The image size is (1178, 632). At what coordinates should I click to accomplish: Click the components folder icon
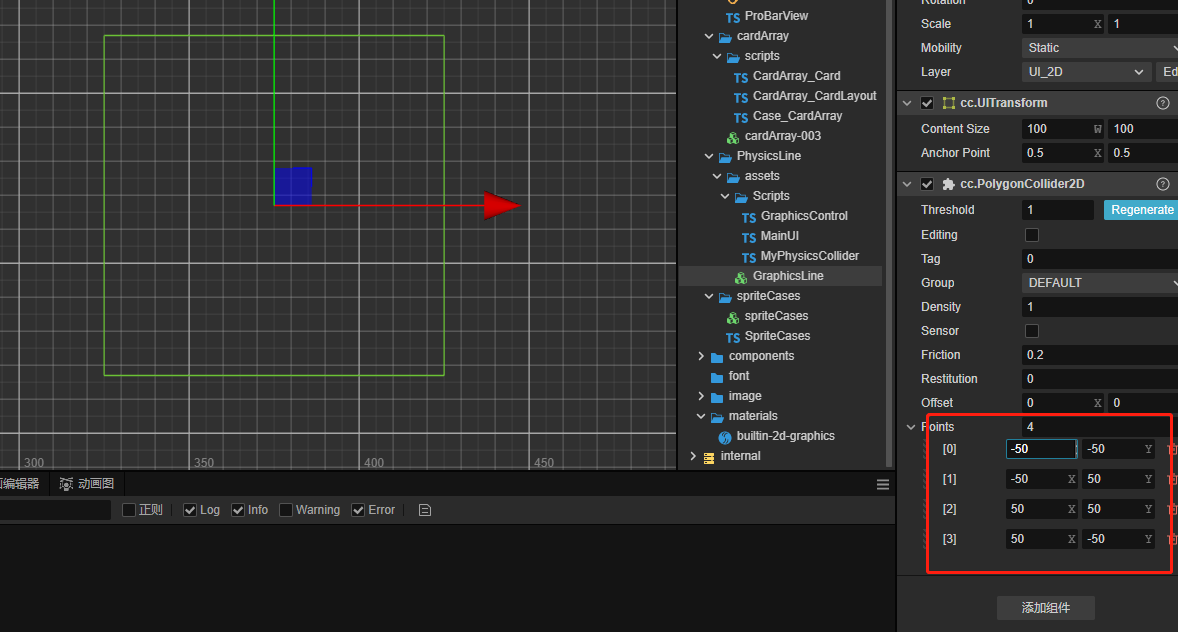tap(717, 357)
